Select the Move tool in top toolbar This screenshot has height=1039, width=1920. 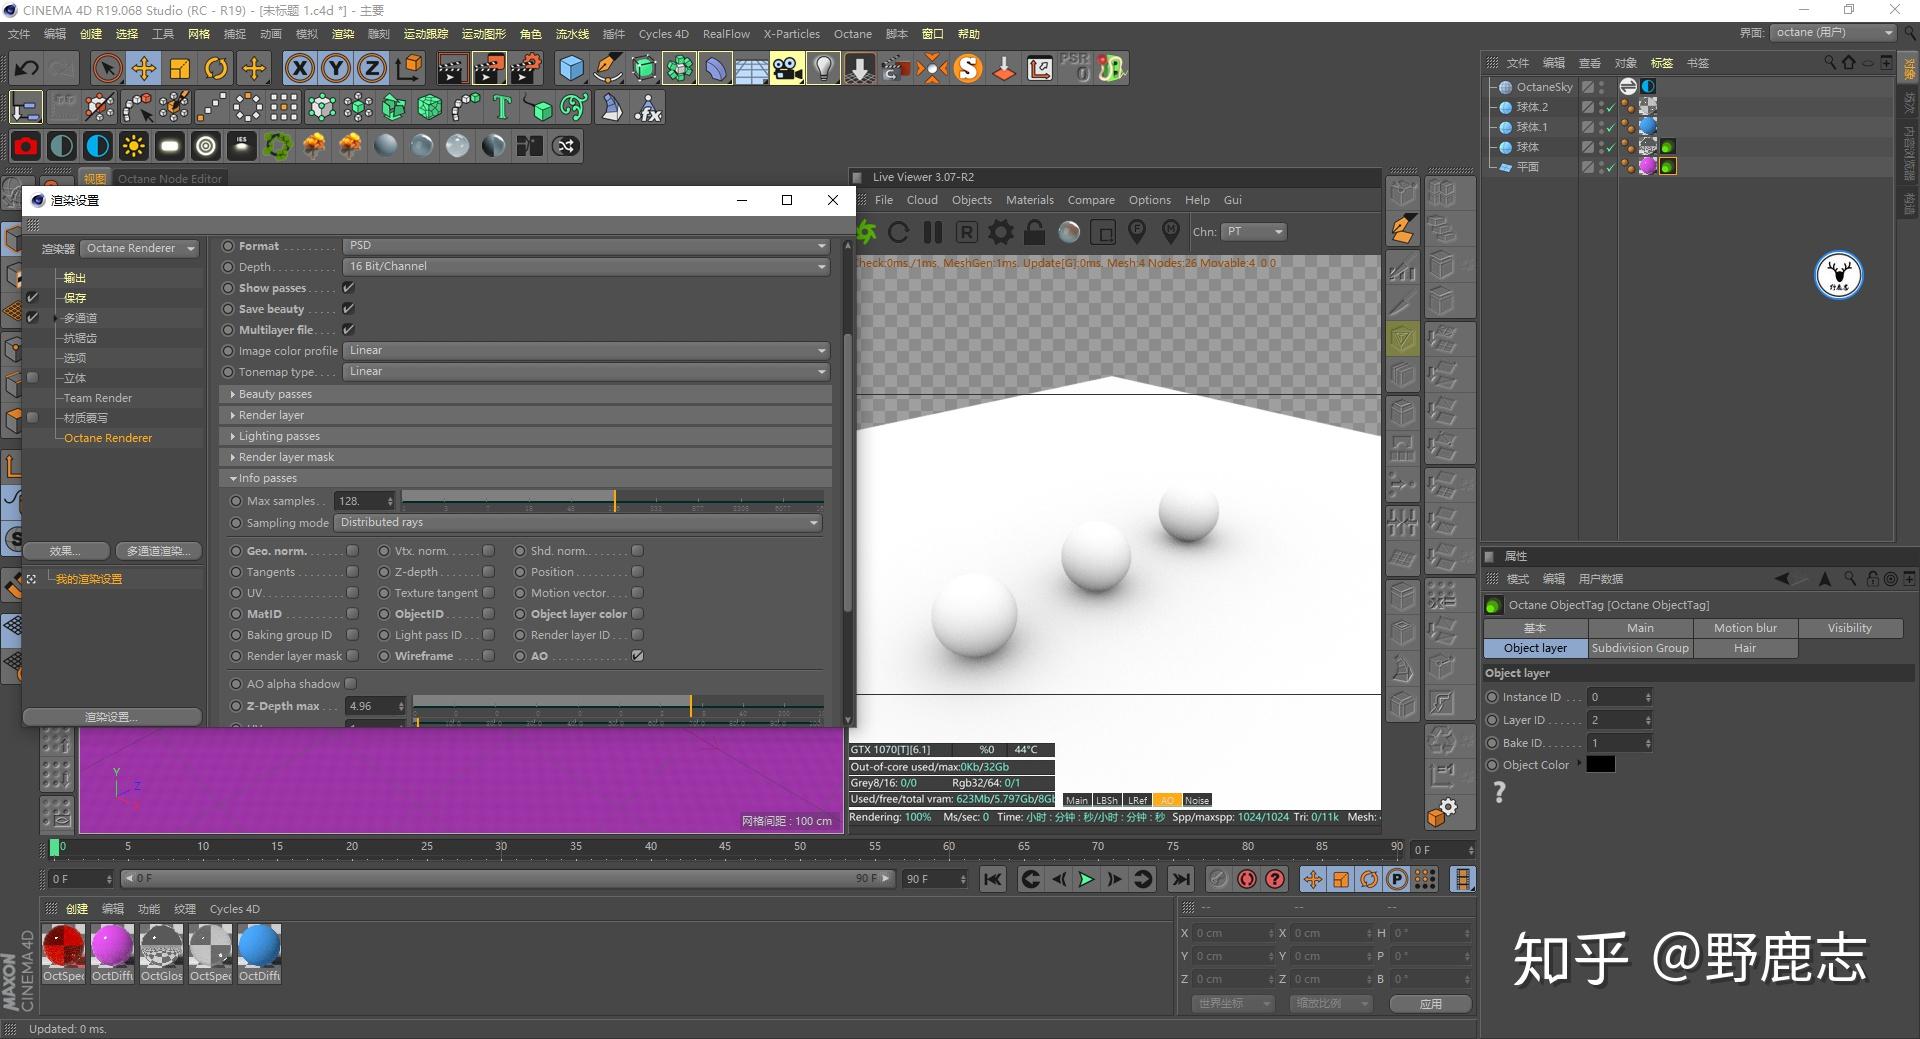144,68
